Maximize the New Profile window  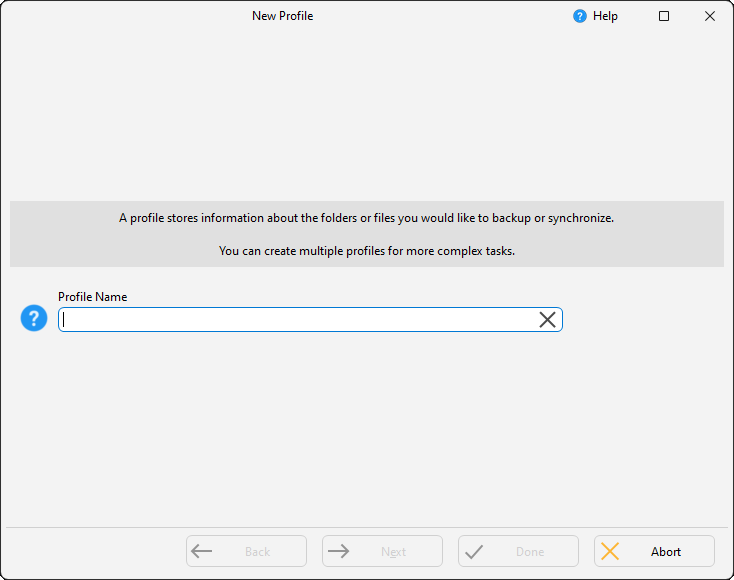click(x=664, y=16)
